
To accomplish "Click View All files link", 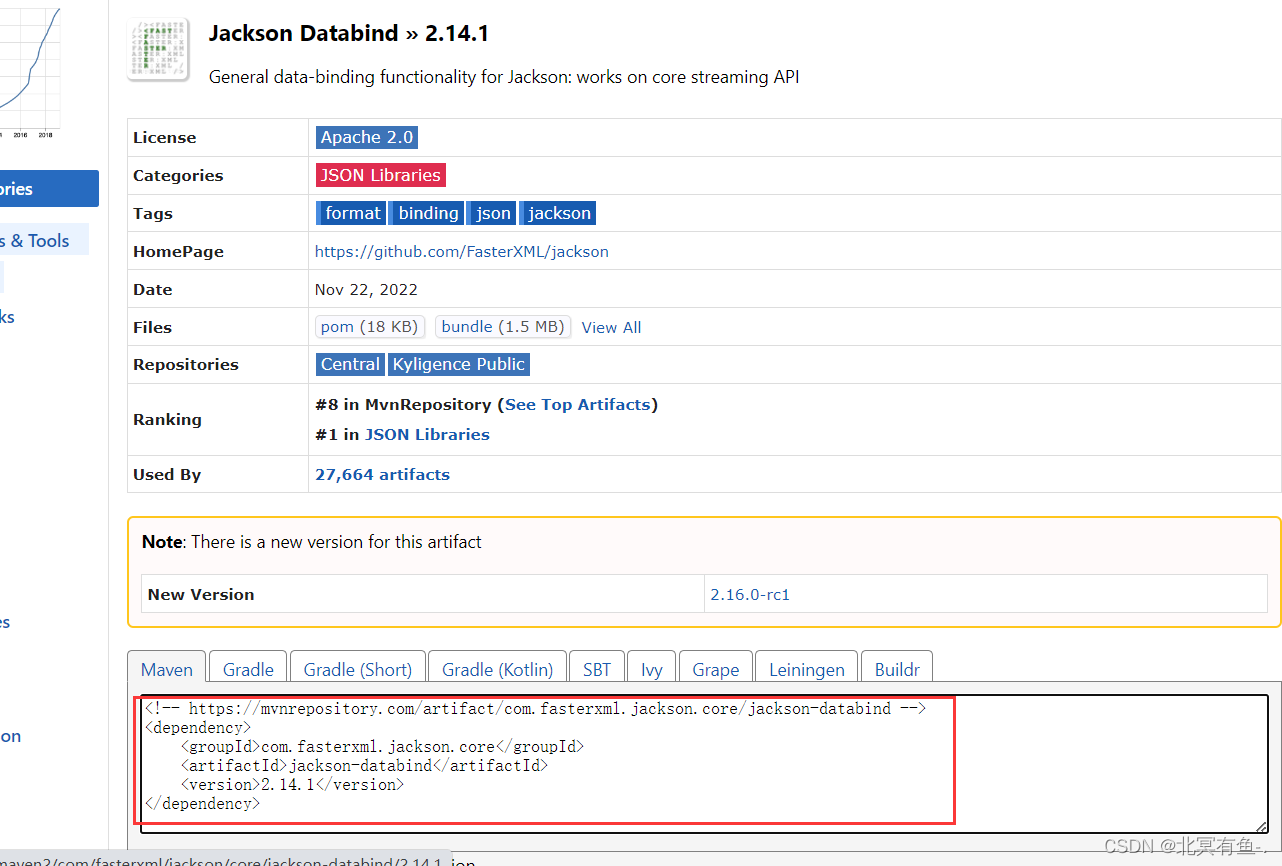I will 611,327.
